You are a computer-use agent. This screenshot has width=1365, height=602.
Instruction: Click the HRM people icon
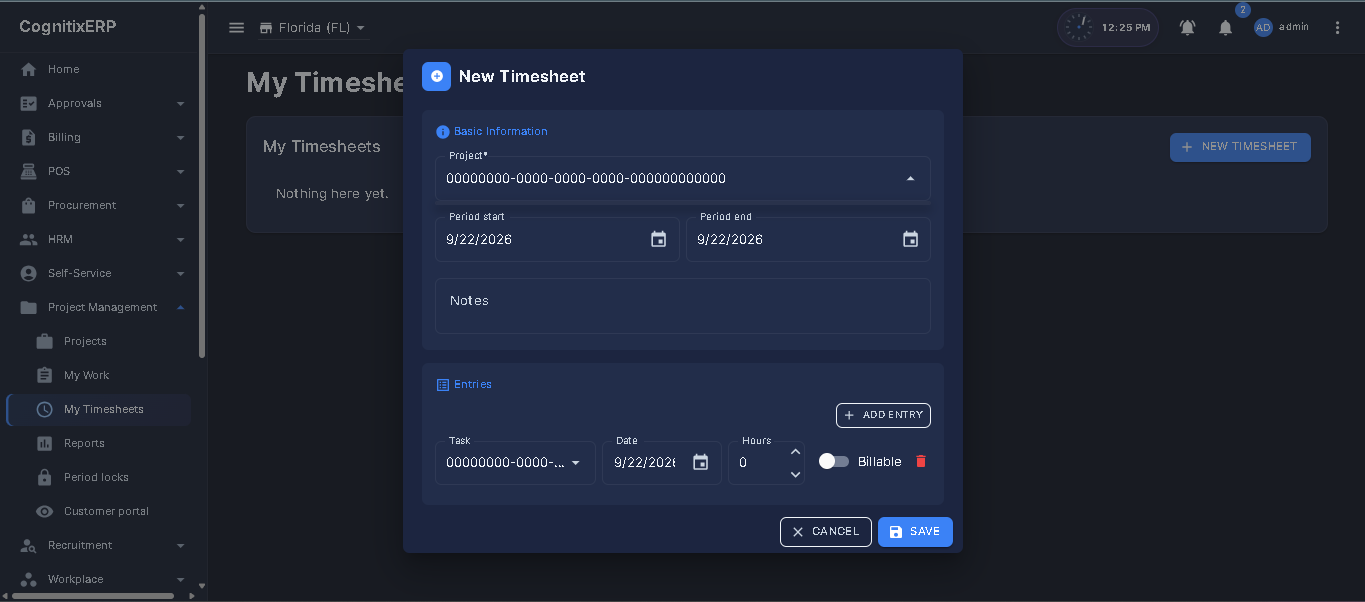[x=28, y=239]
